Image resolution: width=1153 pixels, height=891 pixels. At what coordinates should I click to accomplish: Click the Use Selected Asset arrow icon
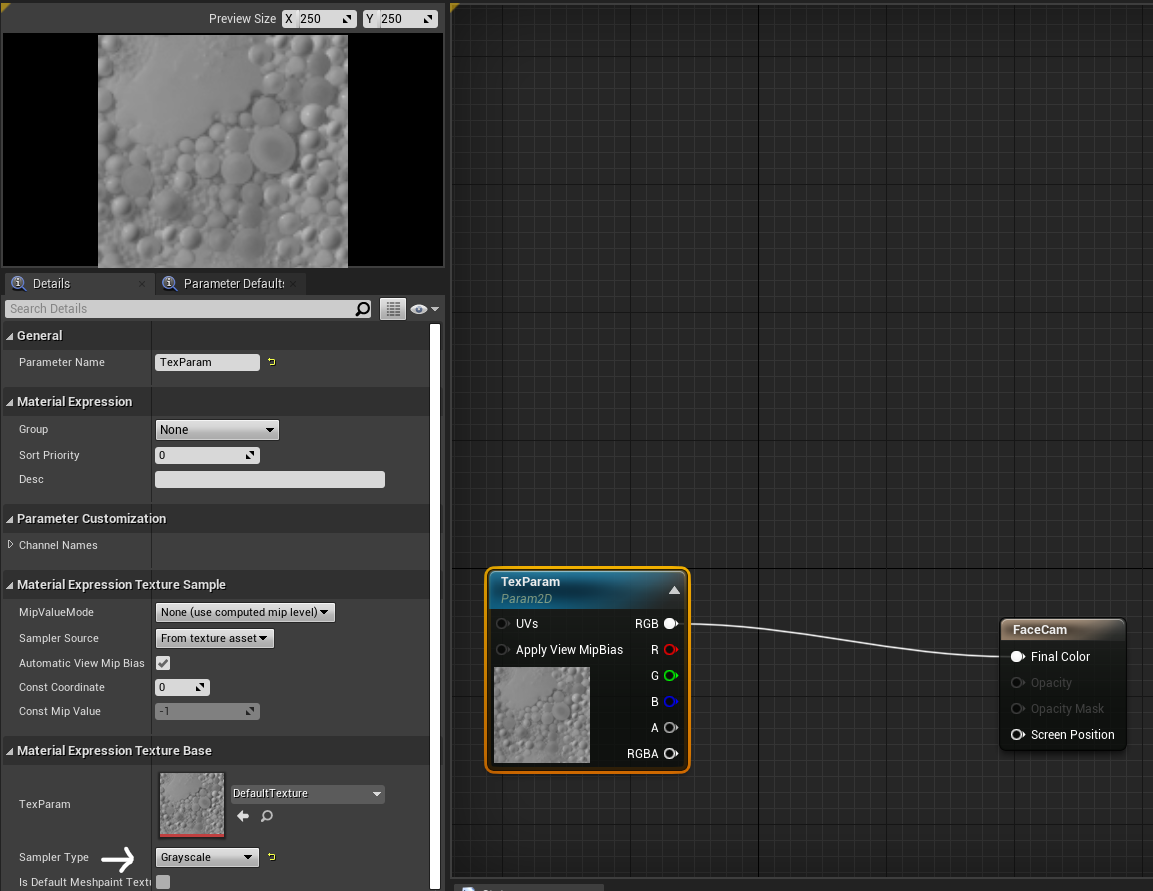(243, 817)
